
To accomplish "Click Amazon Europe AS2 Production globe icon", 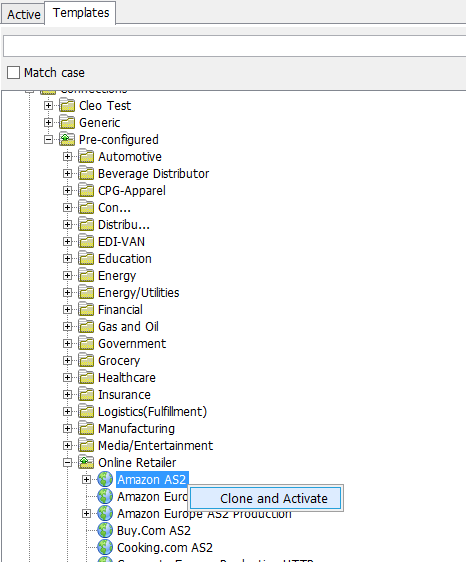I will (105, 514).
